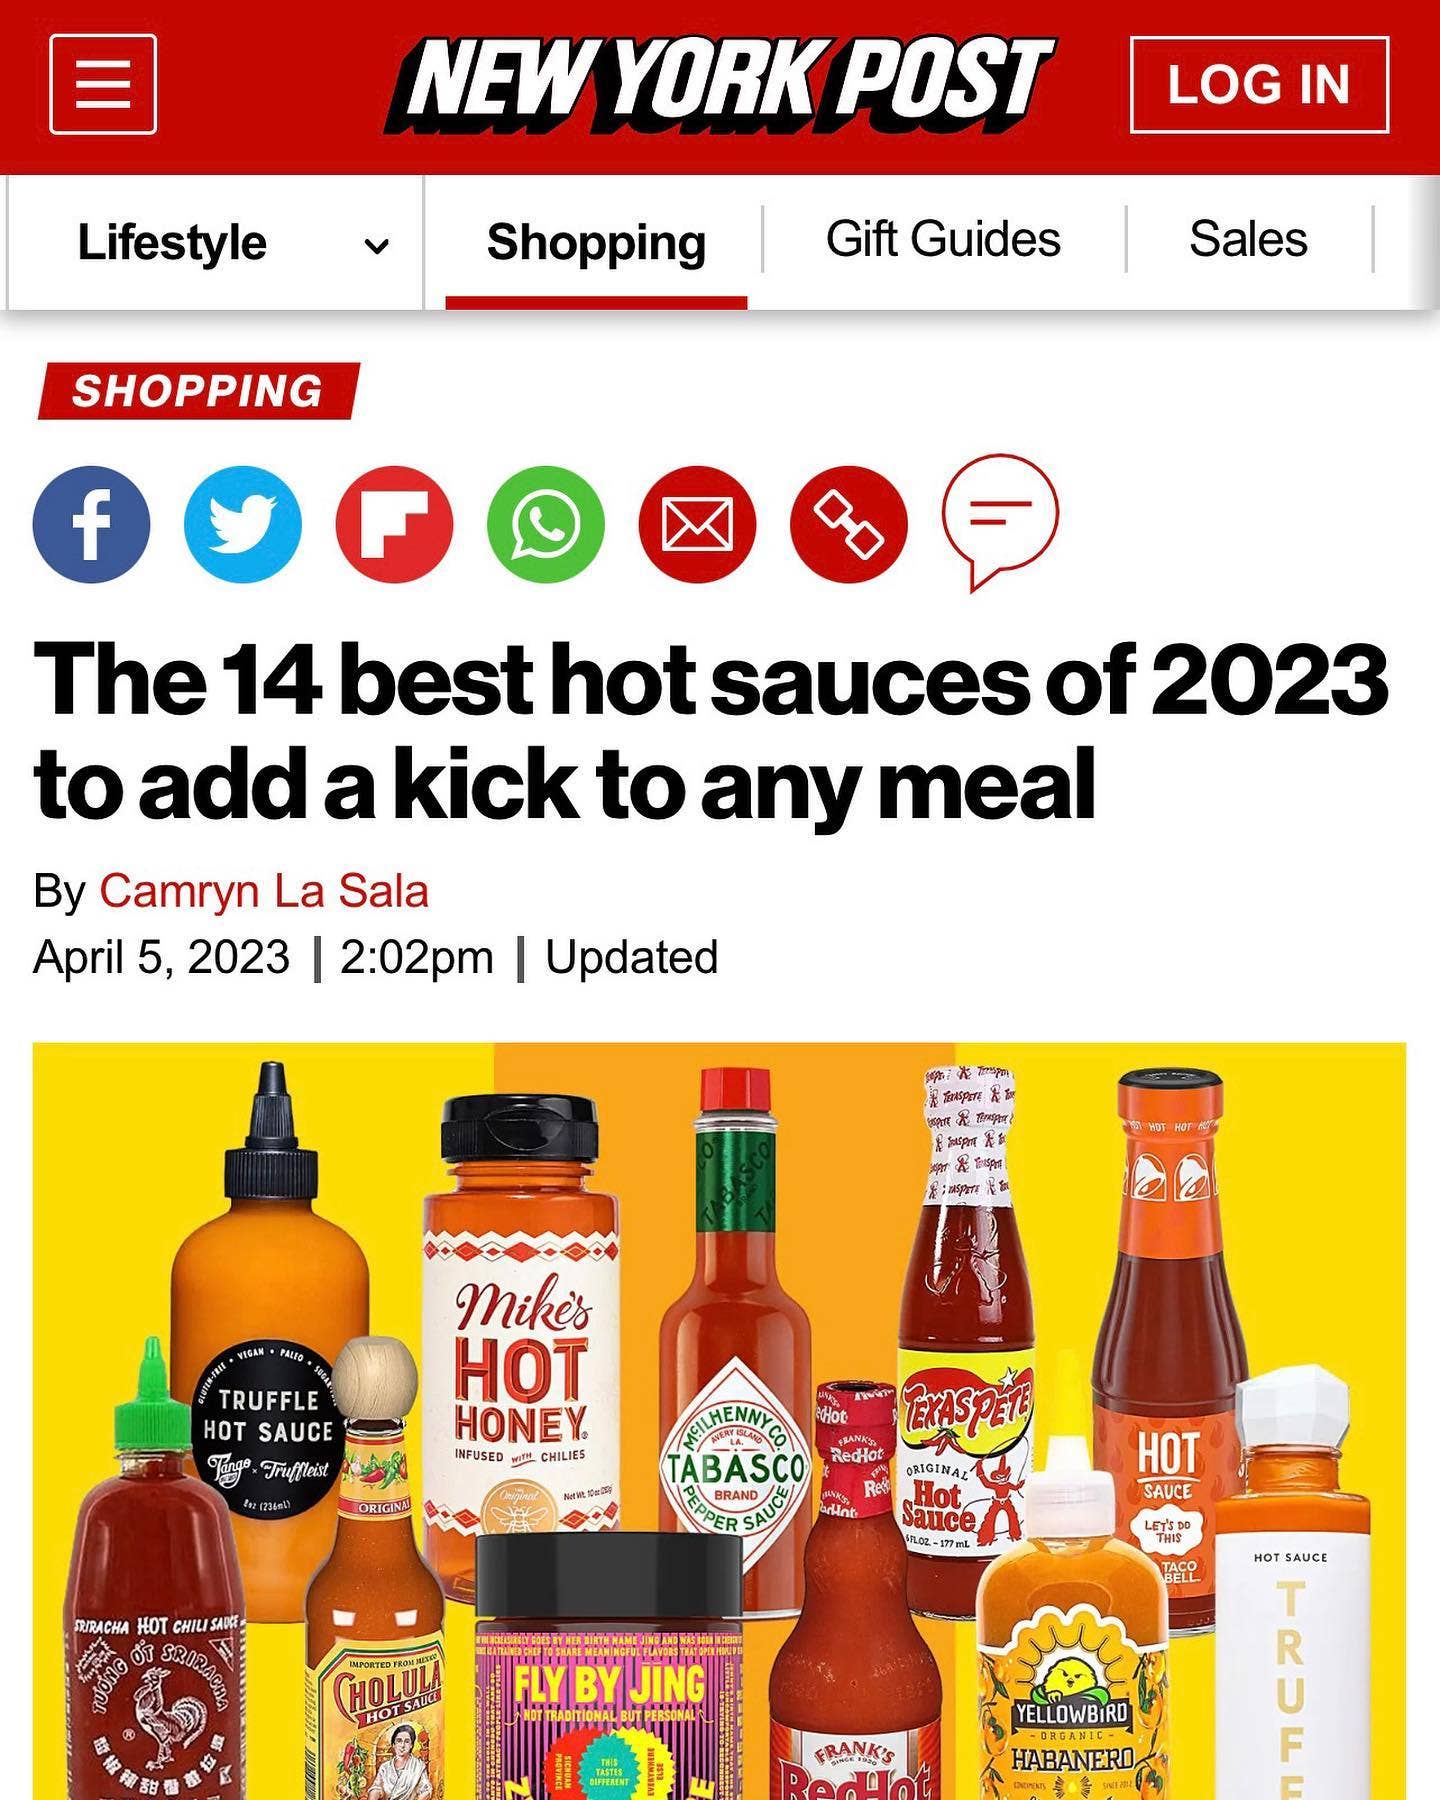Share article on Facebook
Image resolution: width=1440 pixels, height=1800 pixels.
click(91, 525)
